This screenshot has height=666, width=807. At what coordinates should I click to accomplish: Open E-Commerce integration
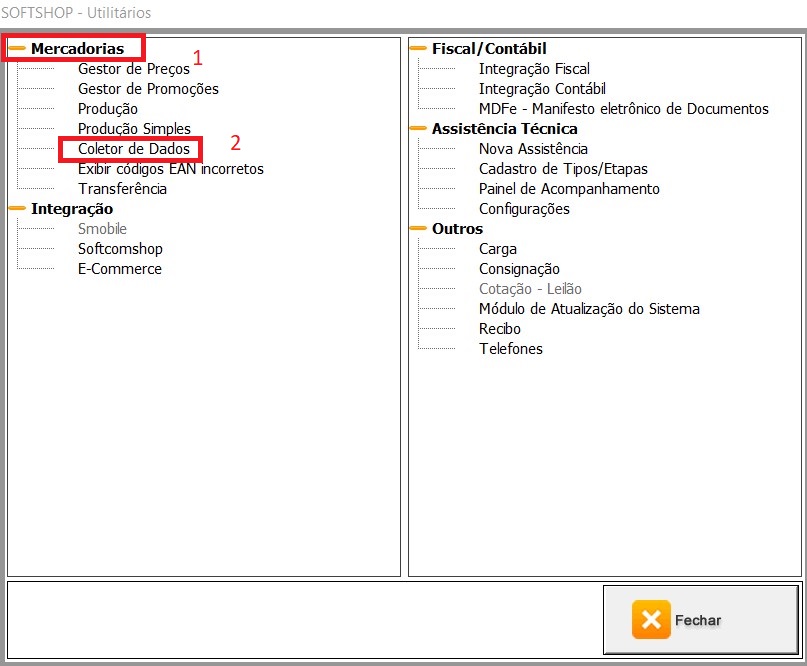click(x=119, y=269)
